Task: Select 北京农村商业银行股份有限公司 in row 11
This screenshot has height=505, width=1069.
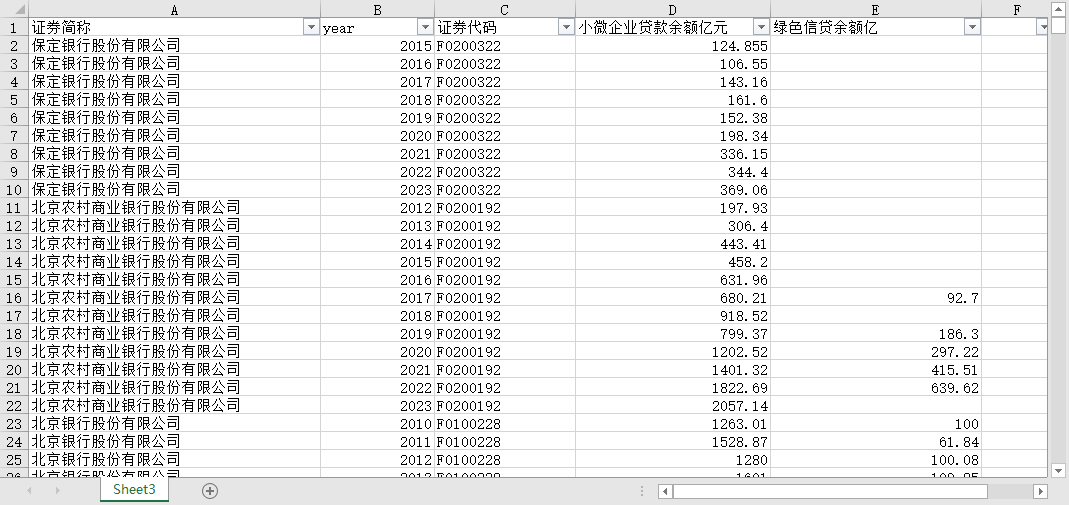Action: [175, 207]
